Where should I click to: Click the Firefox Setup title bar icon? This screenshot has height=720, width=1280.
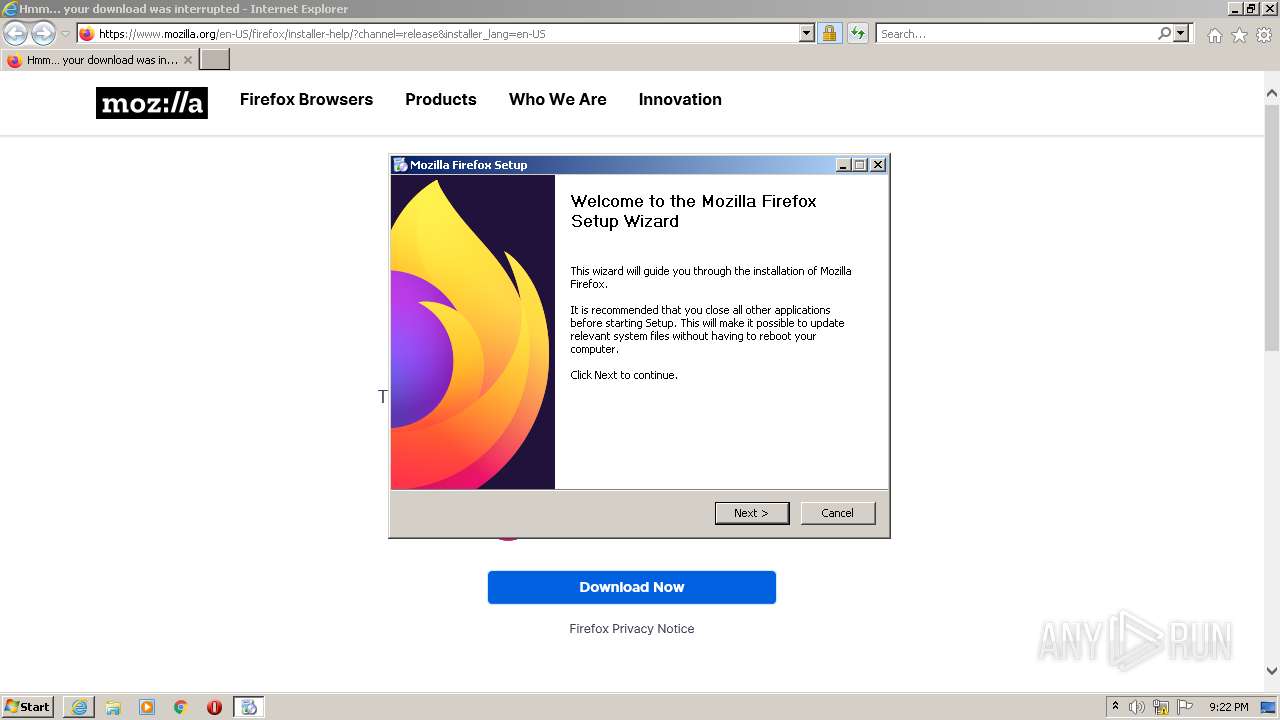pos(400,165)
